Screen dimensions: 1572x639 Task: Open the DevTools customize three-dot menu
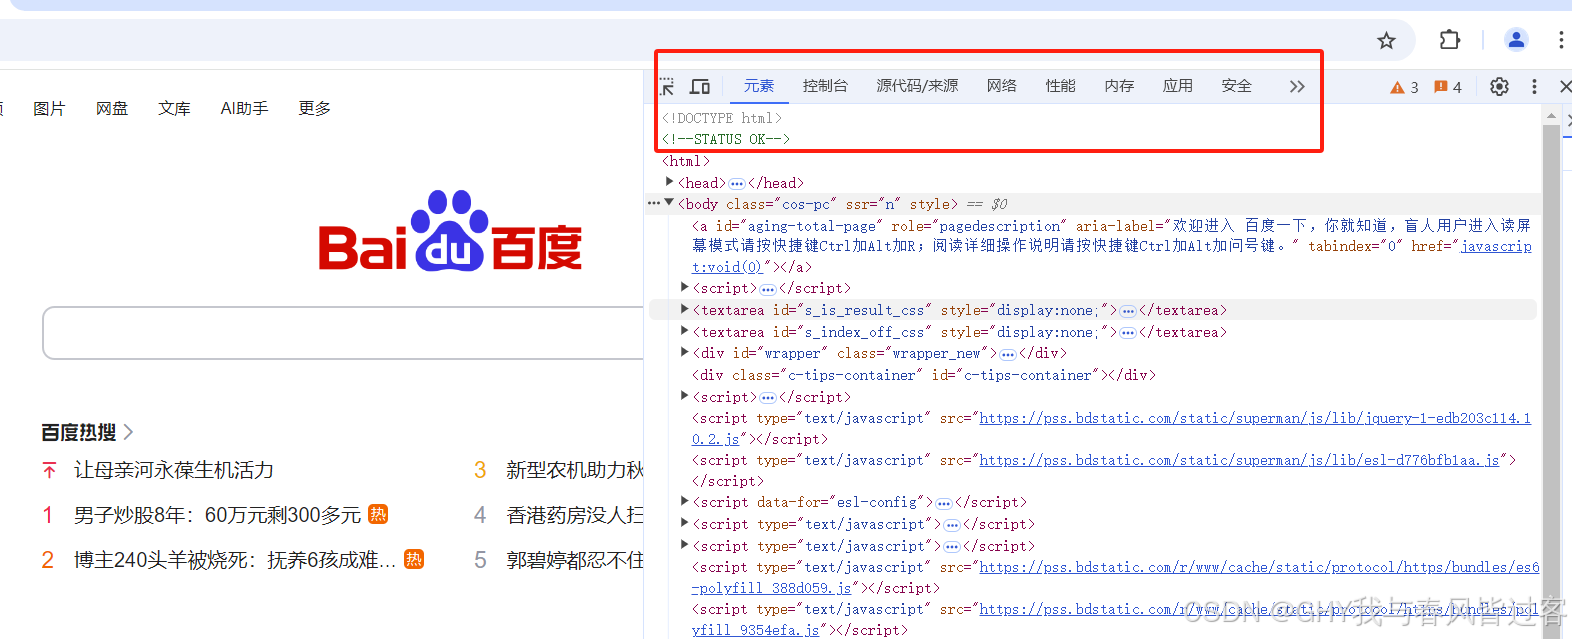(1534, 87)
